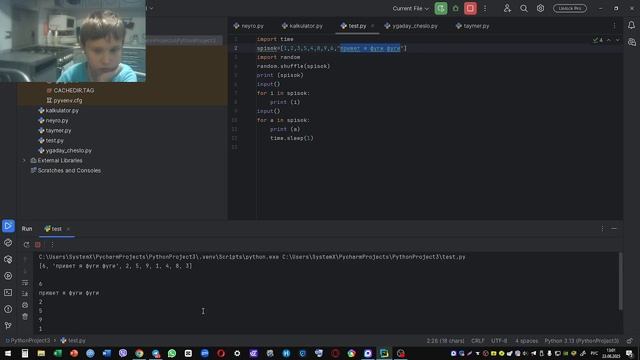Screen dimensions: 640x360
Task: Change CRLF line separator in status bar
Action: click(478, 341)
